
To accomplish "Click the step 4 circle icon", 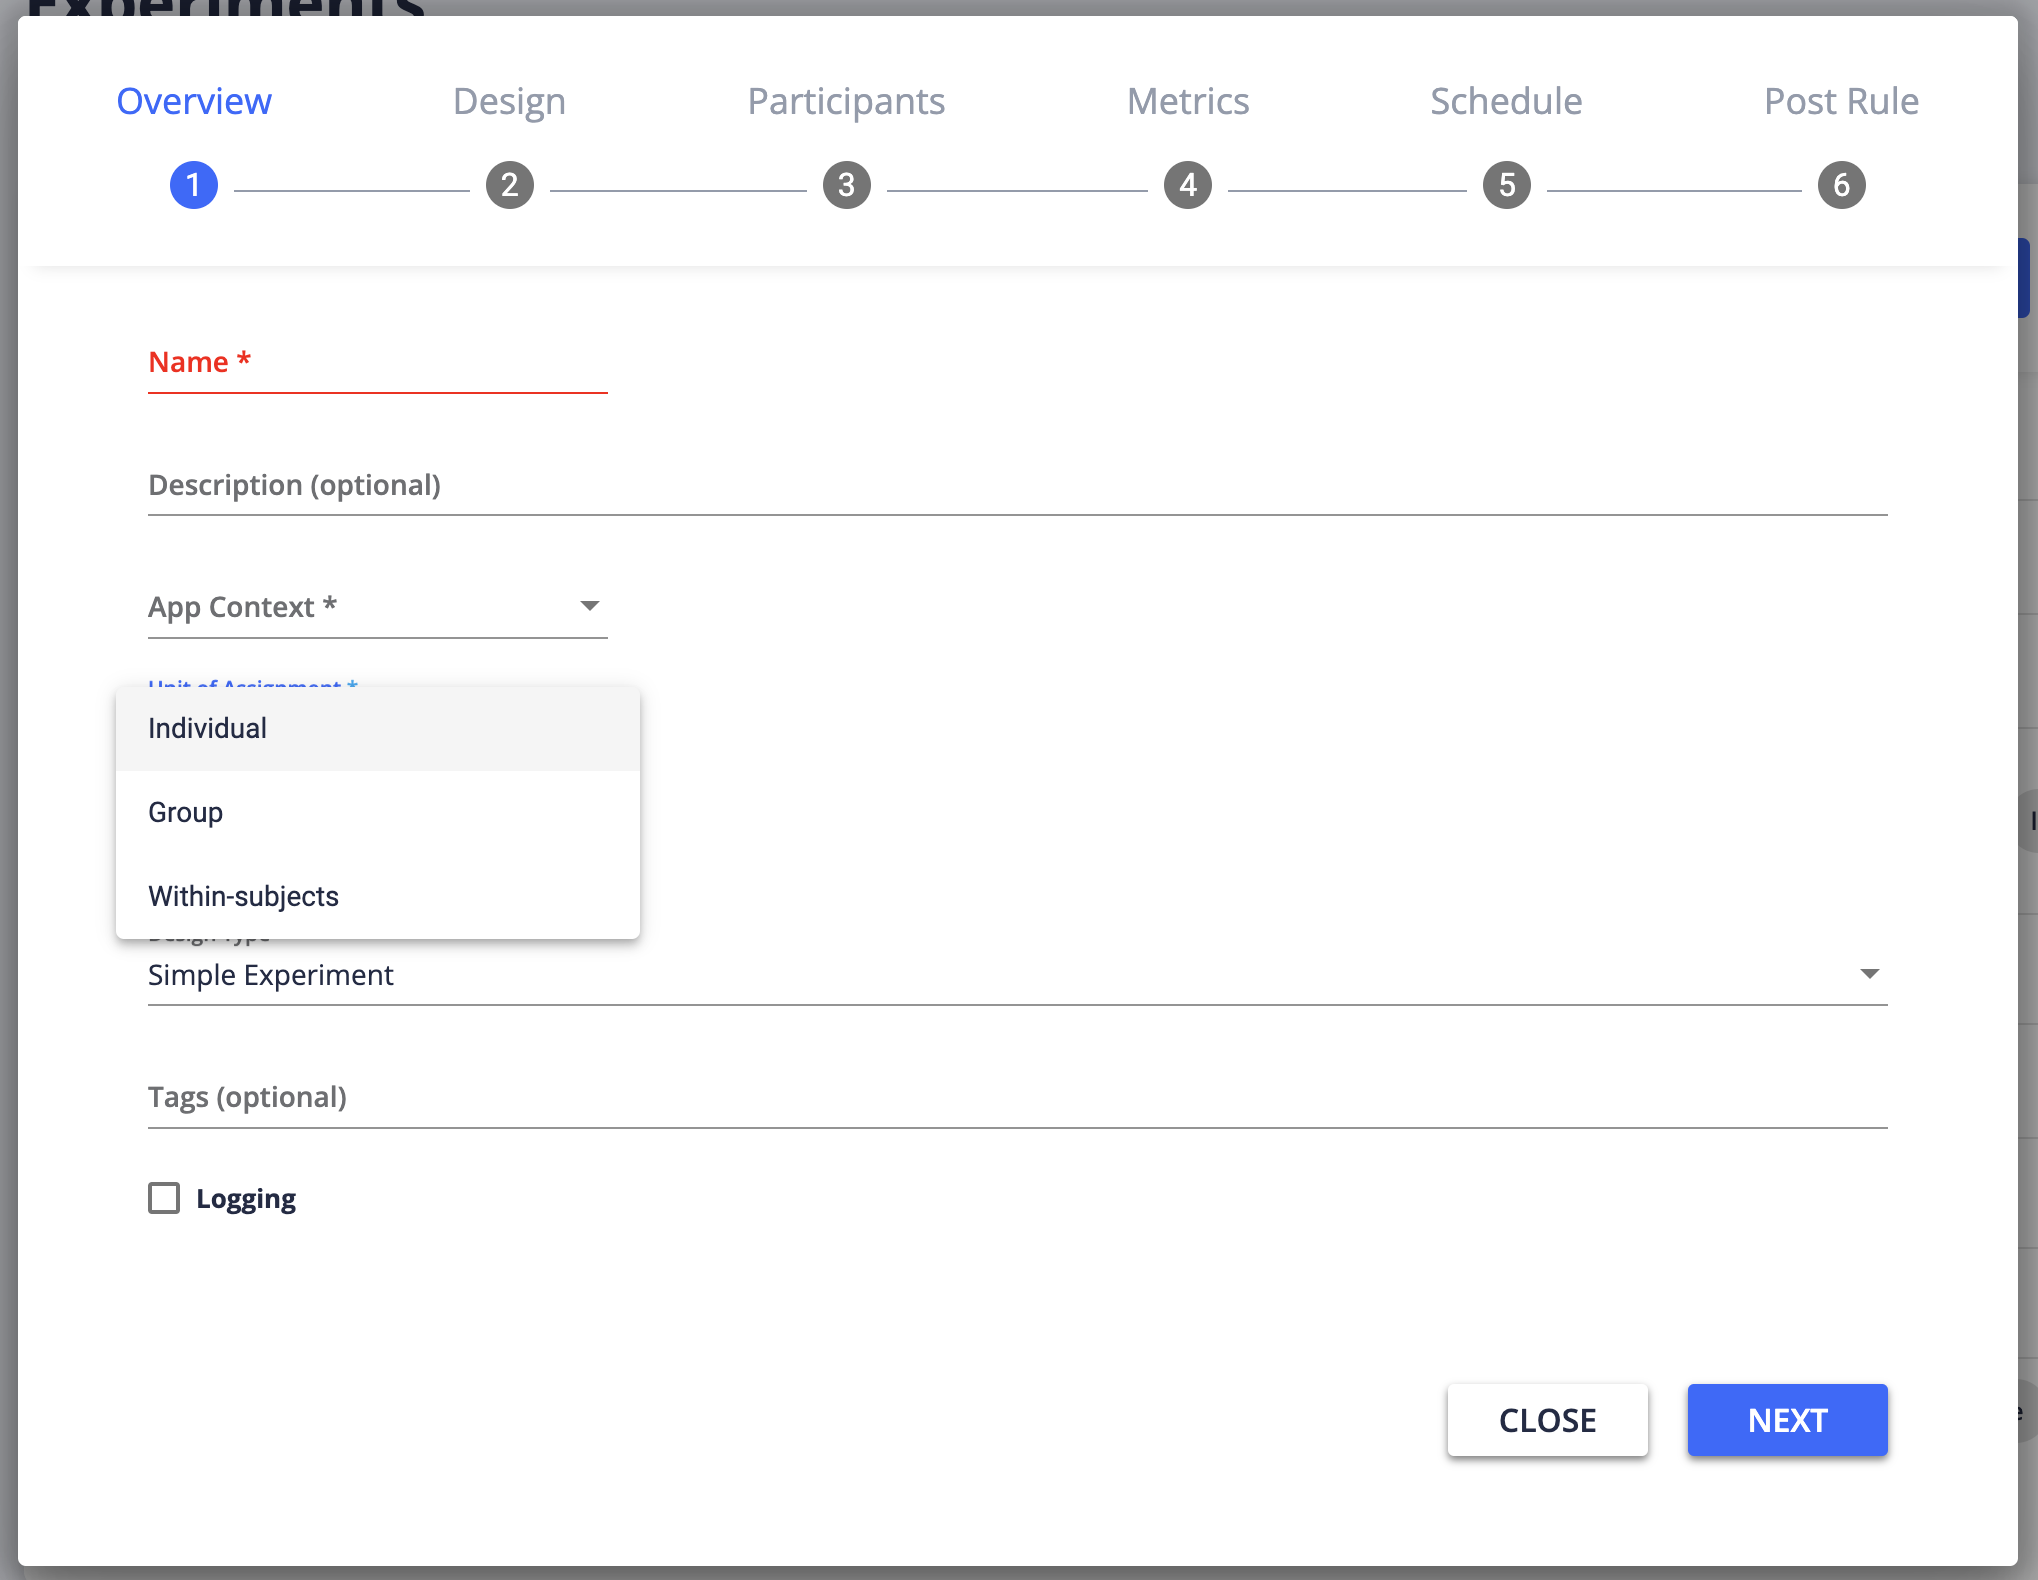I will pyautogui.click(x=1188, y=185).
